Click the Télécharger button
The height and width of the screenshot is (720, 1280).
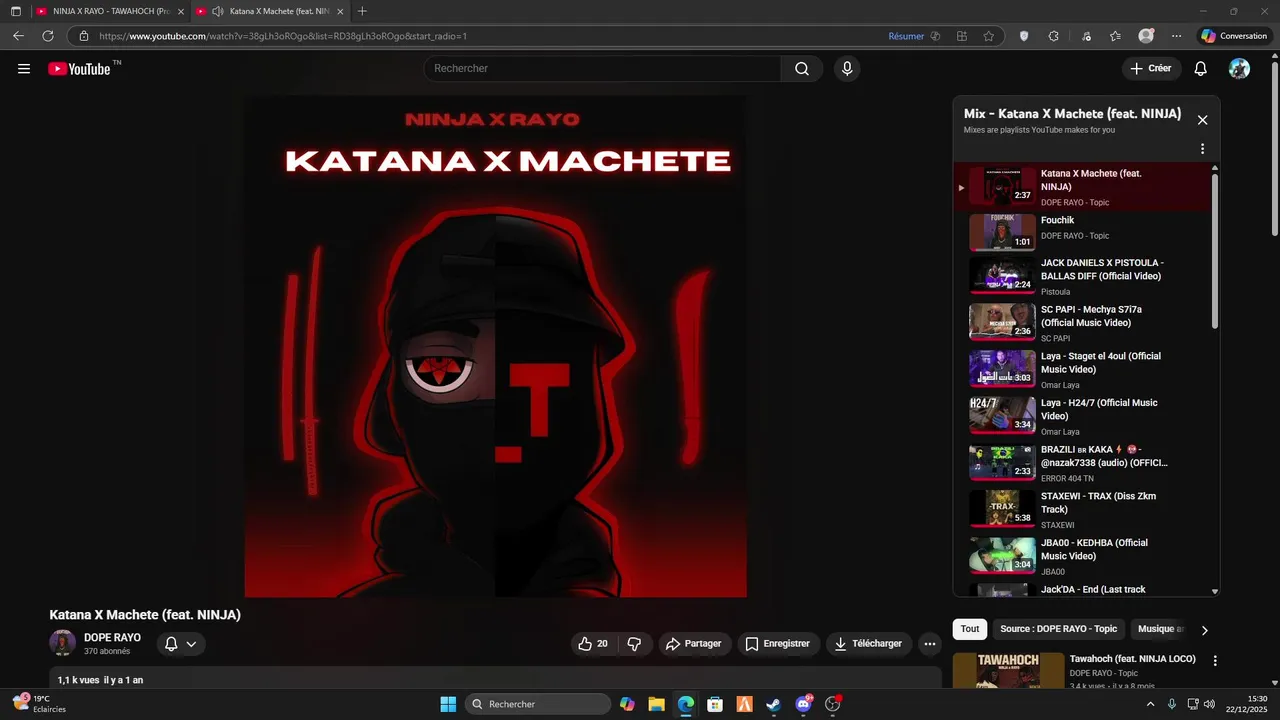(x=868, y=644)
